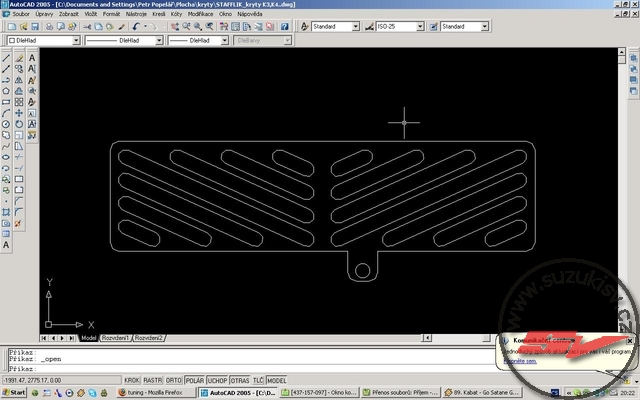This screenshot has height=400, width=640.
Task: Toggle POLÁR tracking
Action: click(195, 380)
